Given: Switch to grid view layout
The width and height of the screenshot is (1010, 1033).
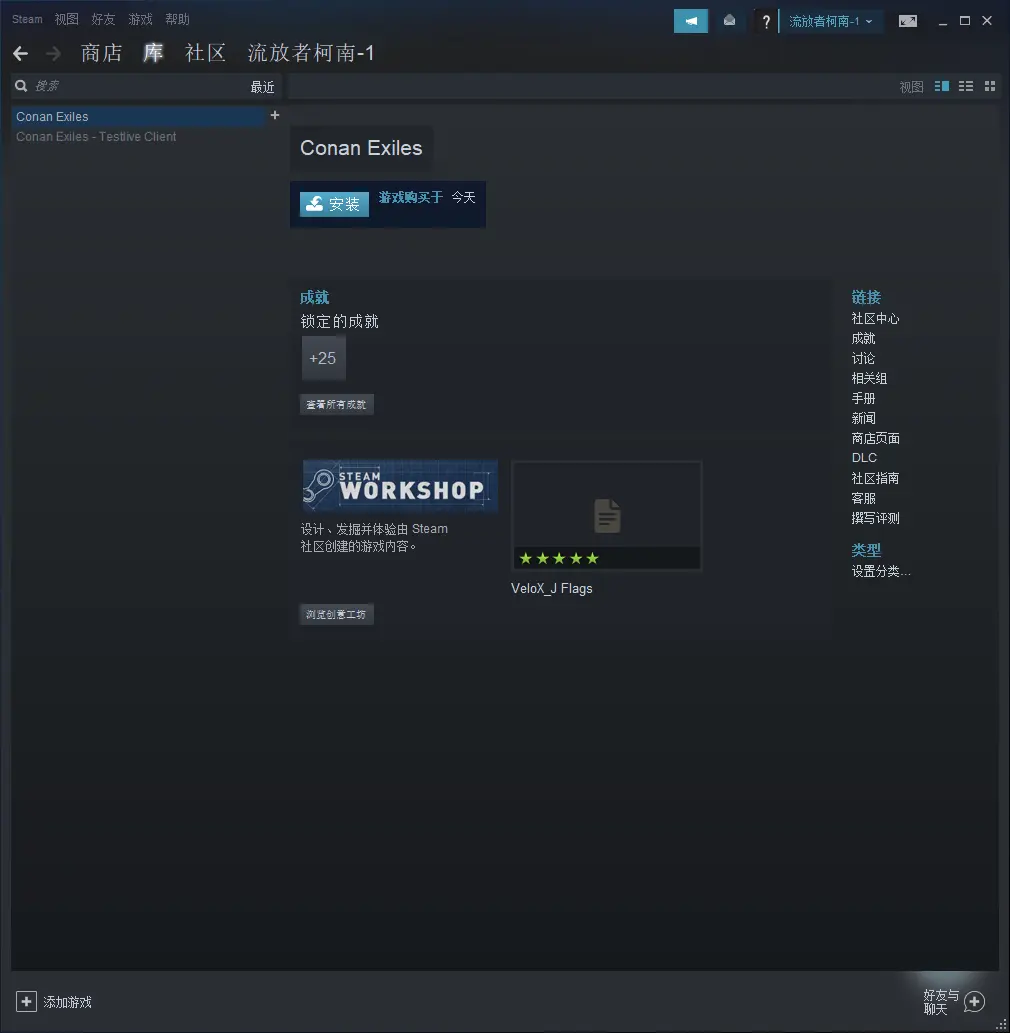Looking at the screenshot, I should tap(990, 86).
